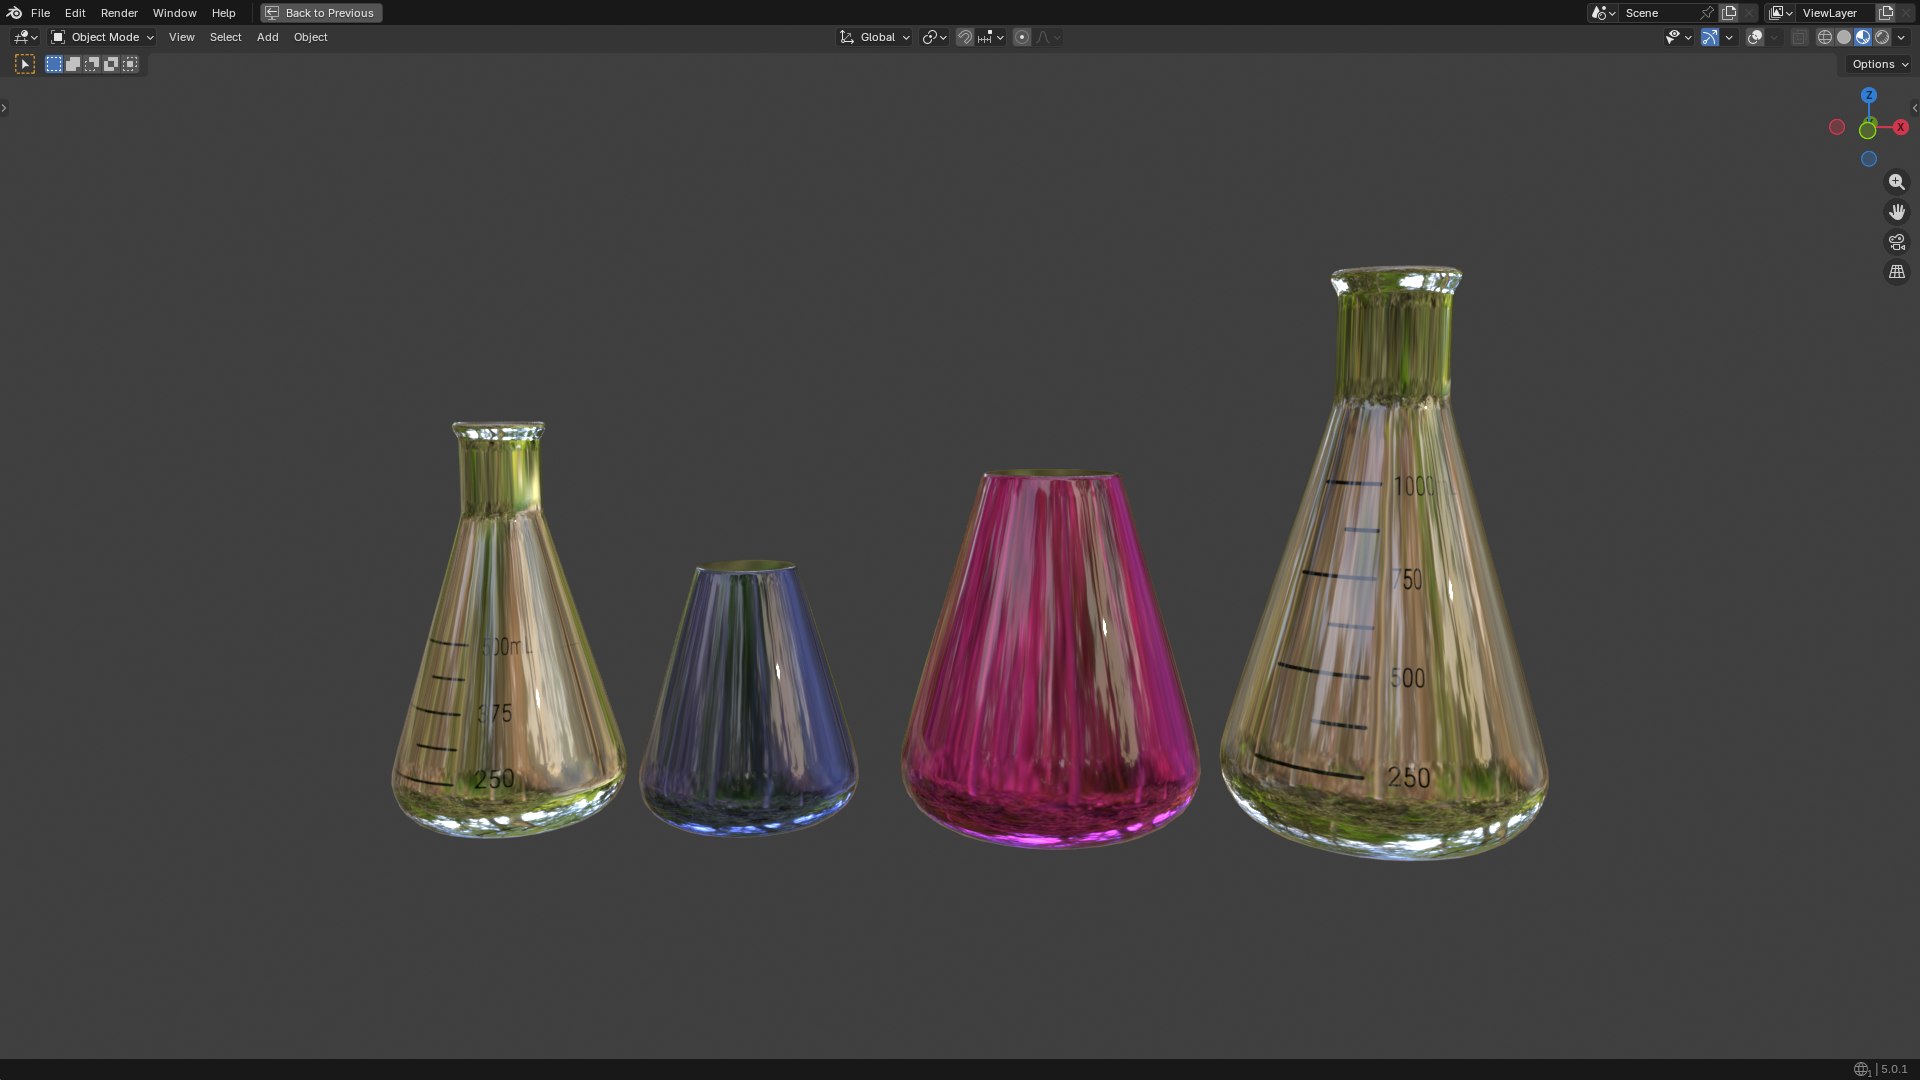Open the viewport Select menu
Viewport: 1920px width, 1080px height.
click(225, 37)
